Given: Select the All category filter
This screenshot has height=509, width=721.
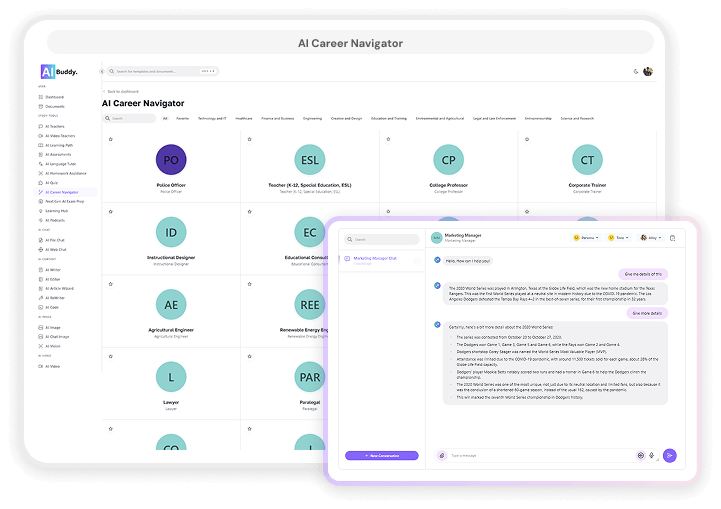Looking at the screenshot, I should [x=165, y=118].
